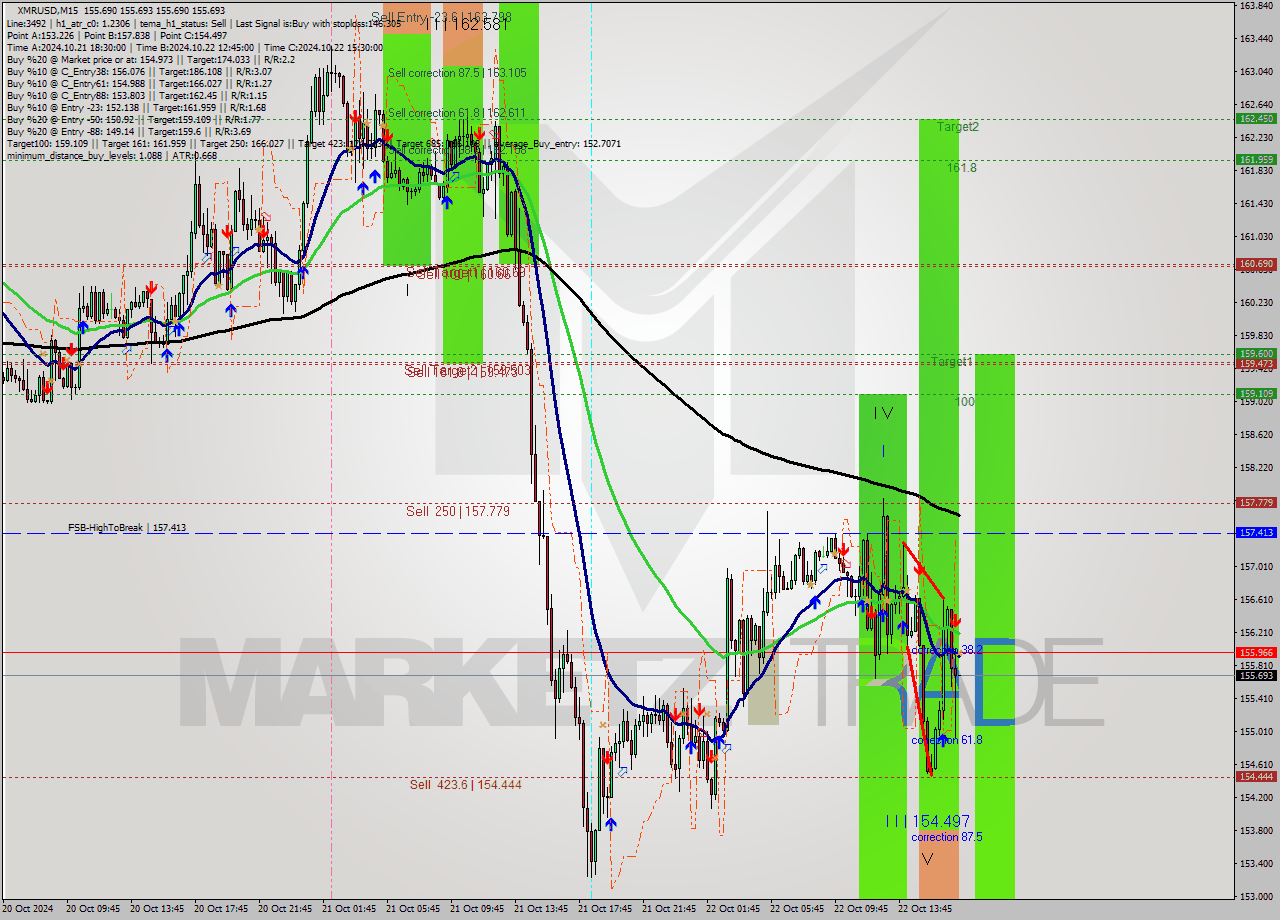This screenshot has height=920, width=1280.
Task: Click the 'minimum_distance_buy_levels: 1.088' line
Action: (112, 155)
